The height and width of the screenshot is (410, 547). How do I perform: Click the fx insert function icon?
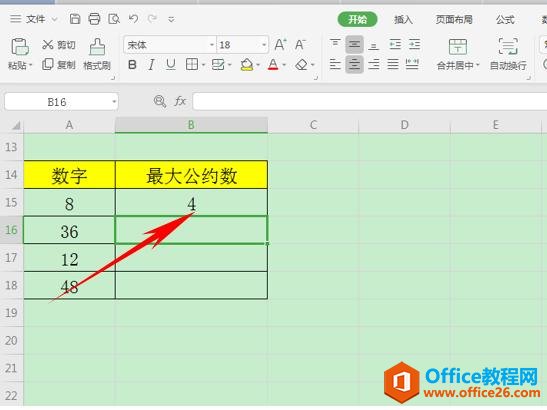click(180, 102)
